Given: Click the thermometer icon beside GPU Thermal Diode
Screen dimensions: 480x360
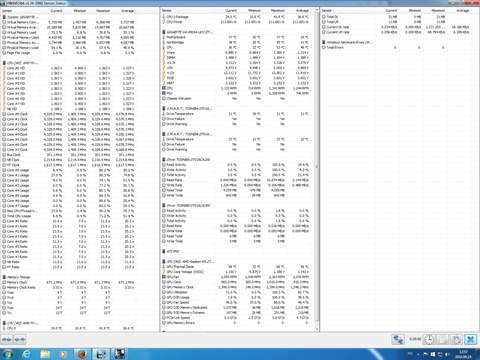Looking at the screenshot, I should 164,267.
